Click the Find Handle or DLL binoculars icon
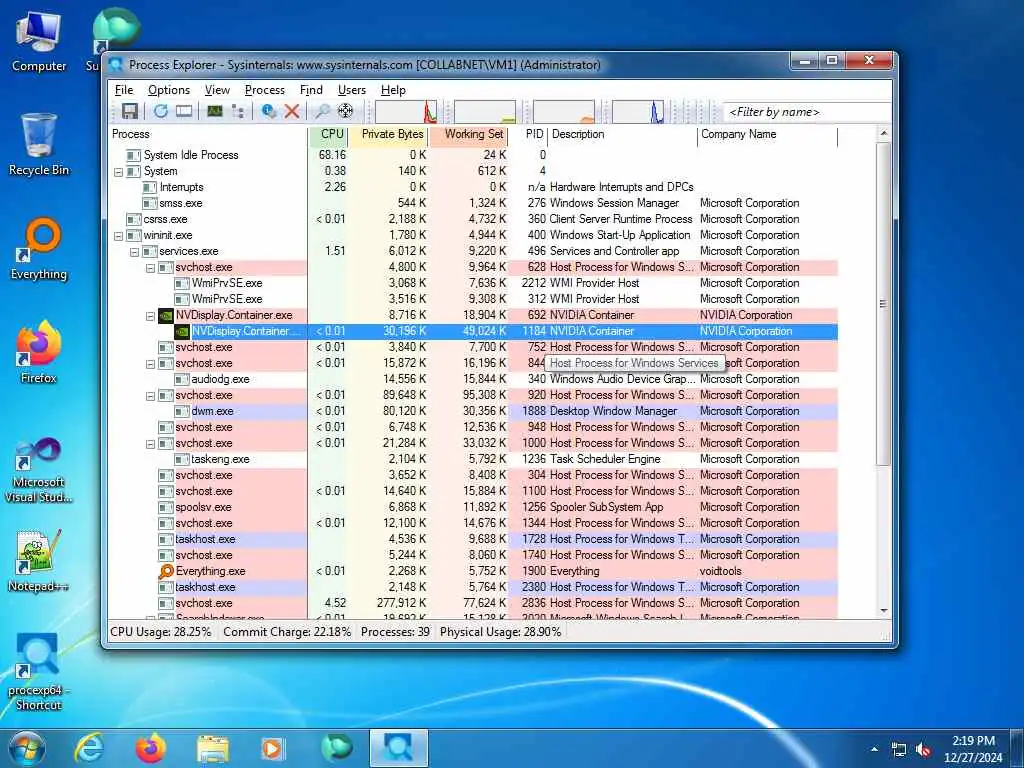Screen dimensions: 1024x768 pos(322,111)
